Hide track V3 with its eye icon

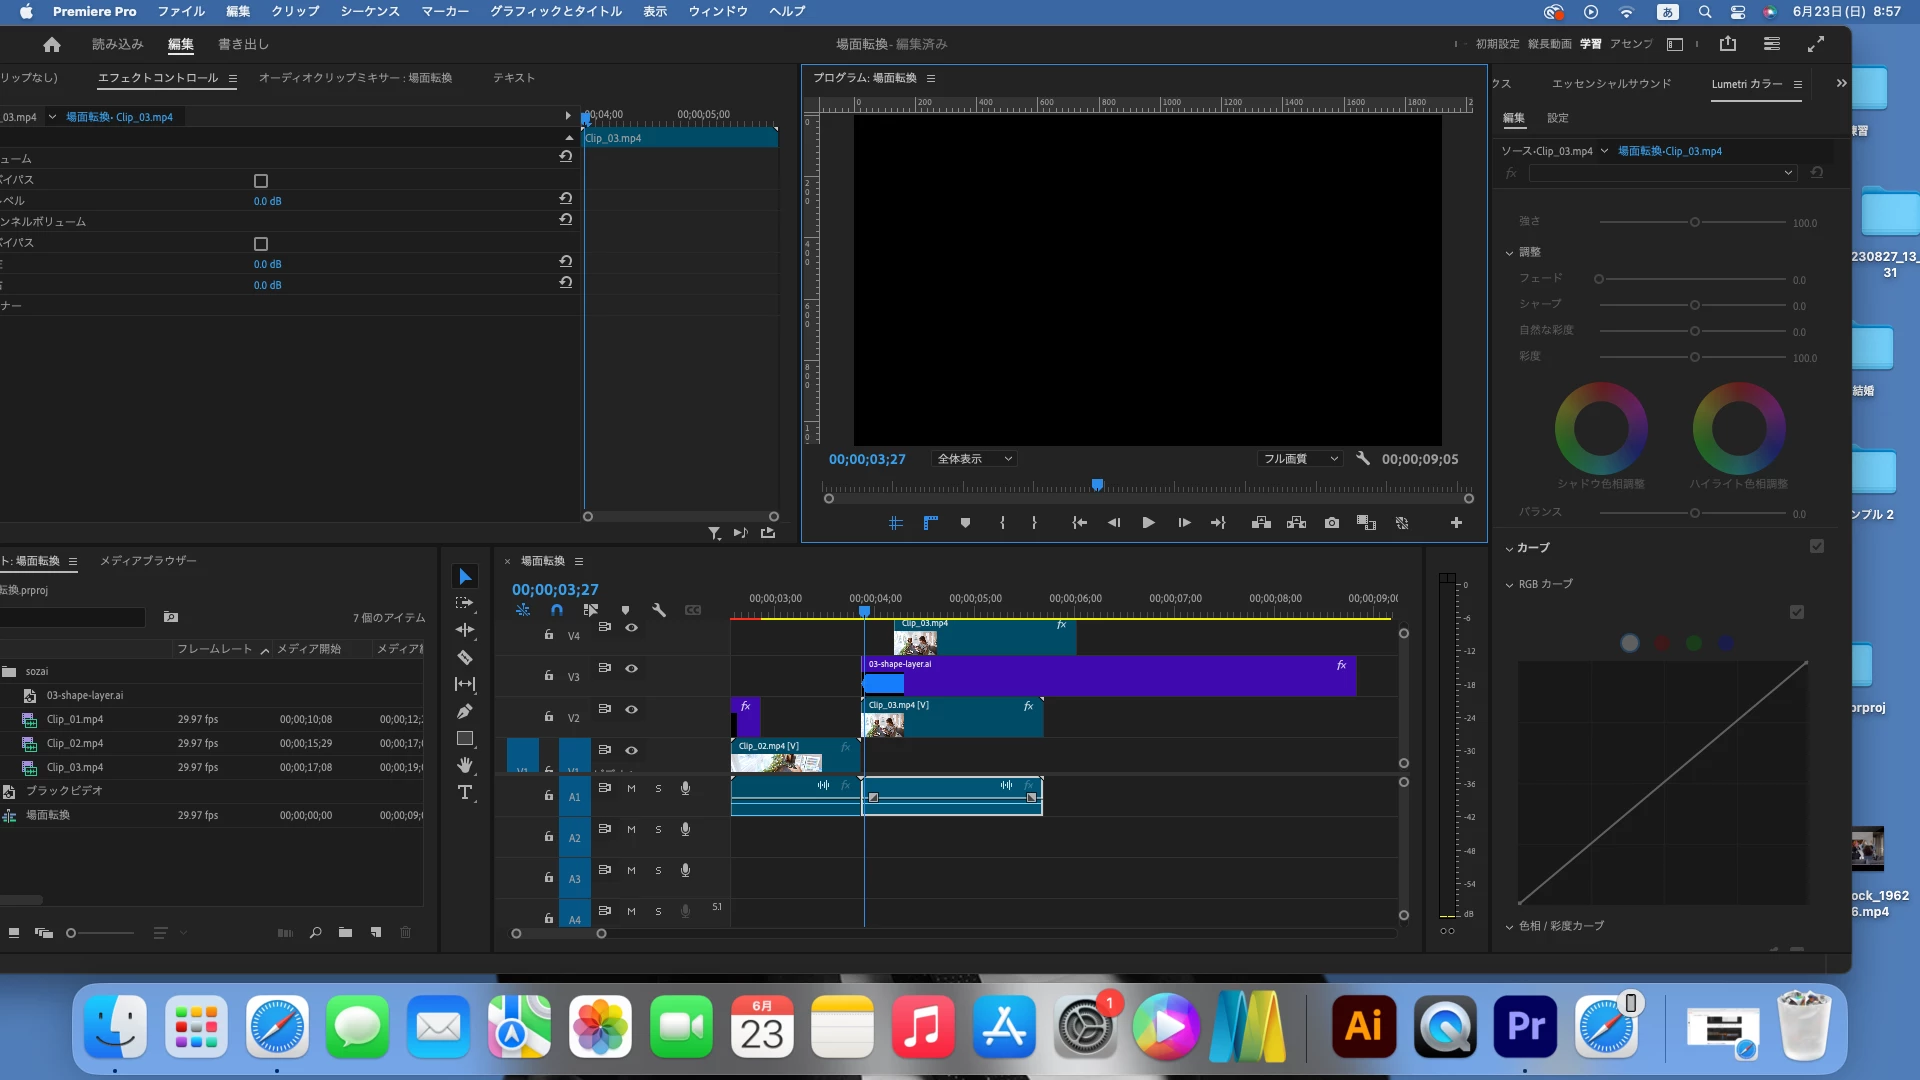point(632,668)
